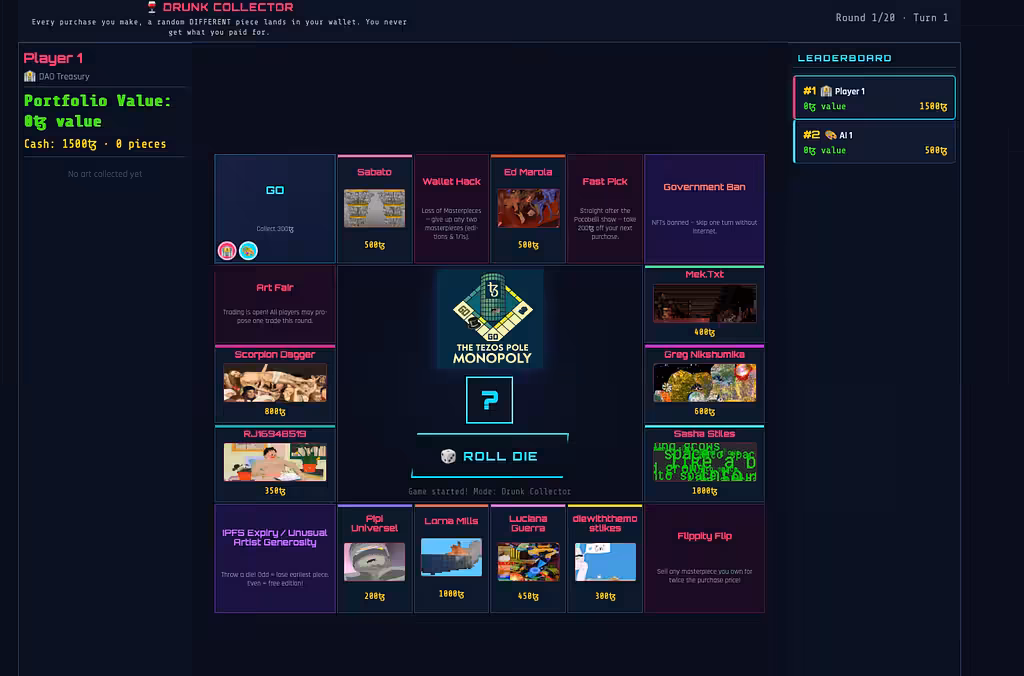Click the Player 1 name heading
The height and width of the screenshot is (676, 1024).
pos(53,58)
